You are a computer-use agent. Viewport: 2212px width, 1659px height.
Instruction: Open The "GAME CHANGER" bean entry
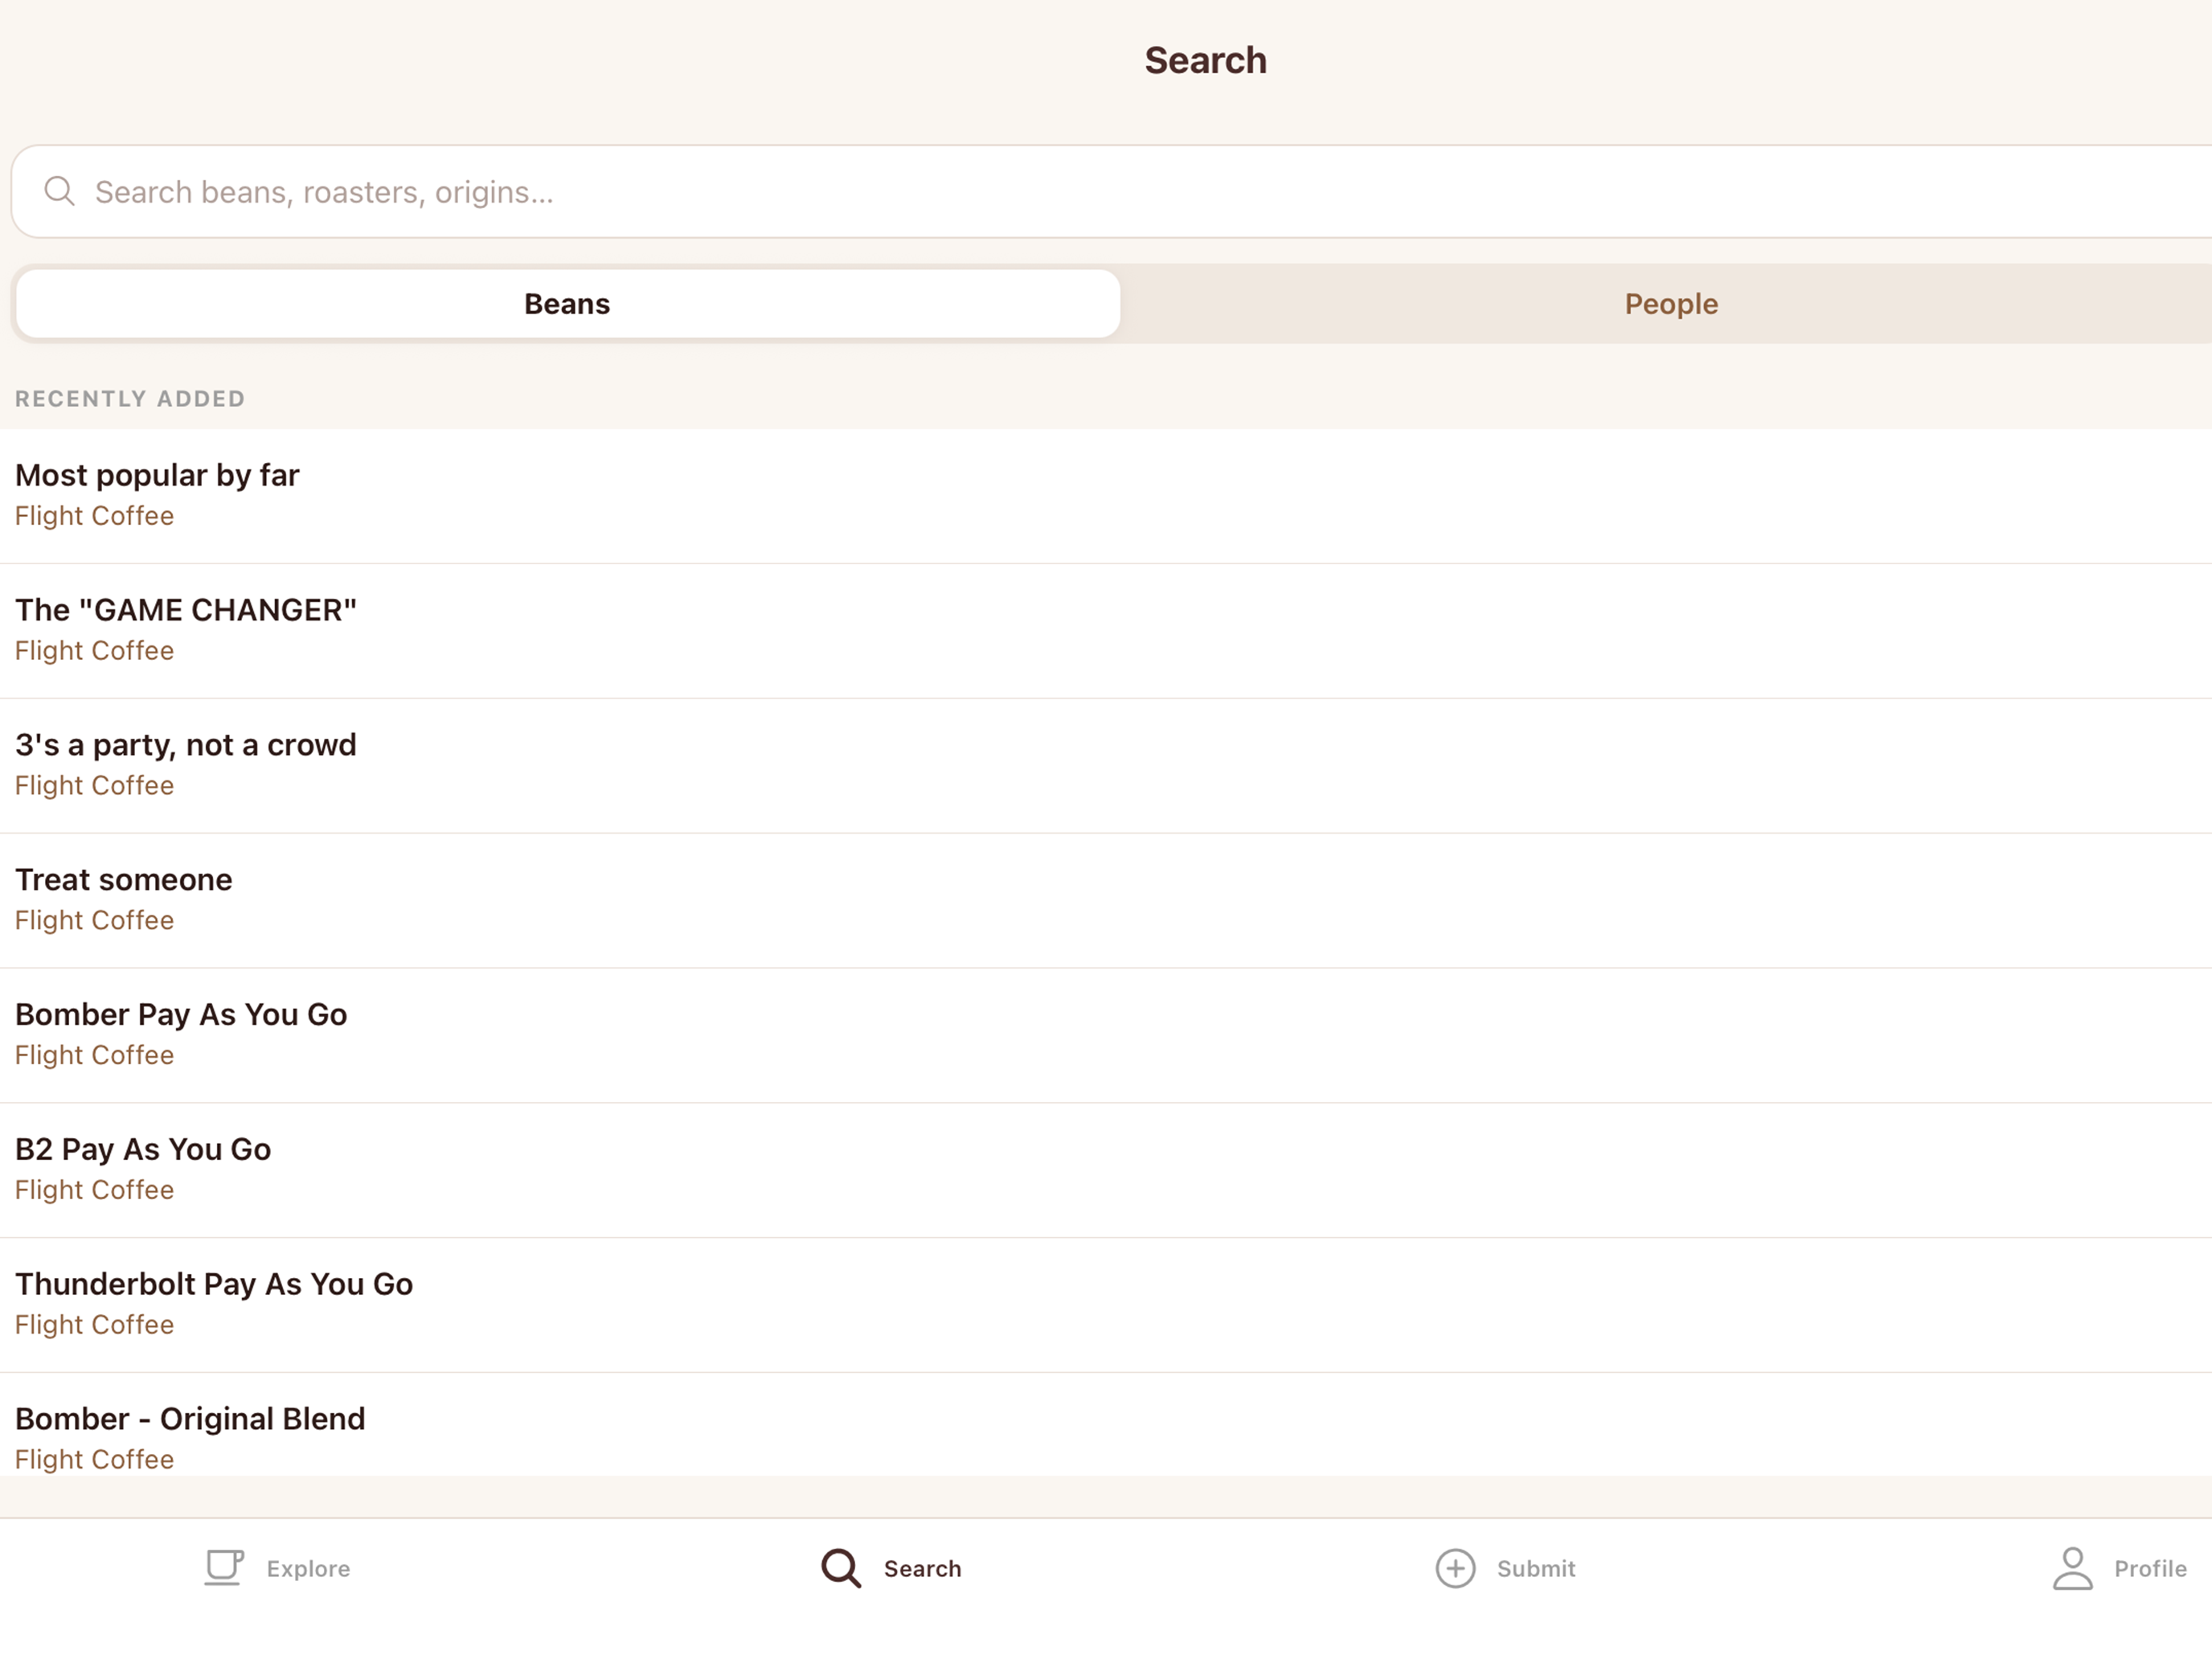(1106, 631)
